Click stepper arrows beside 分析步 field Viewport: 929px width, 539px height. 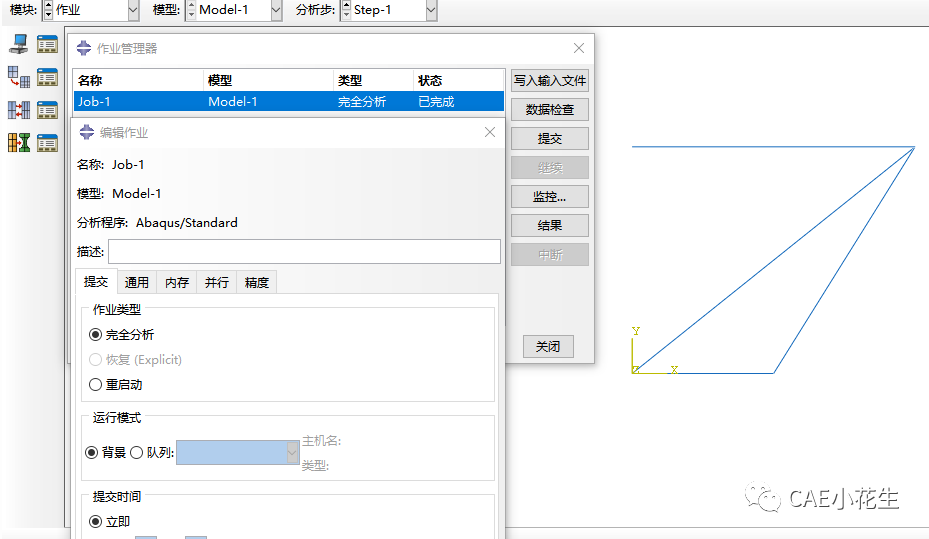tap(347, 10)
